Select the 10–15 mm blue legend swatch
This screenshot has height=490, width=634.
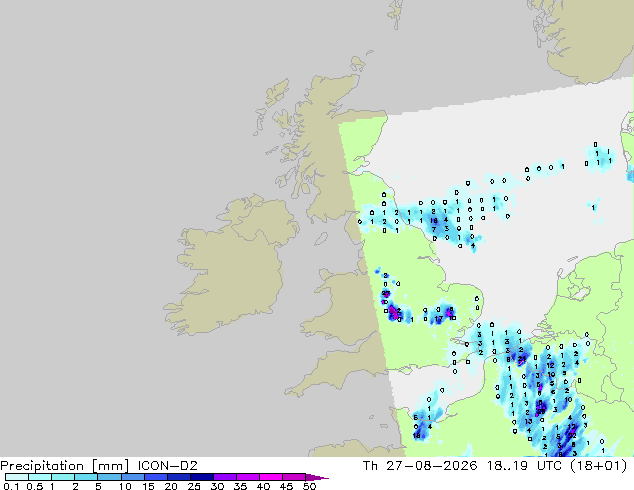pyautogui.click(x=132, y=477)
